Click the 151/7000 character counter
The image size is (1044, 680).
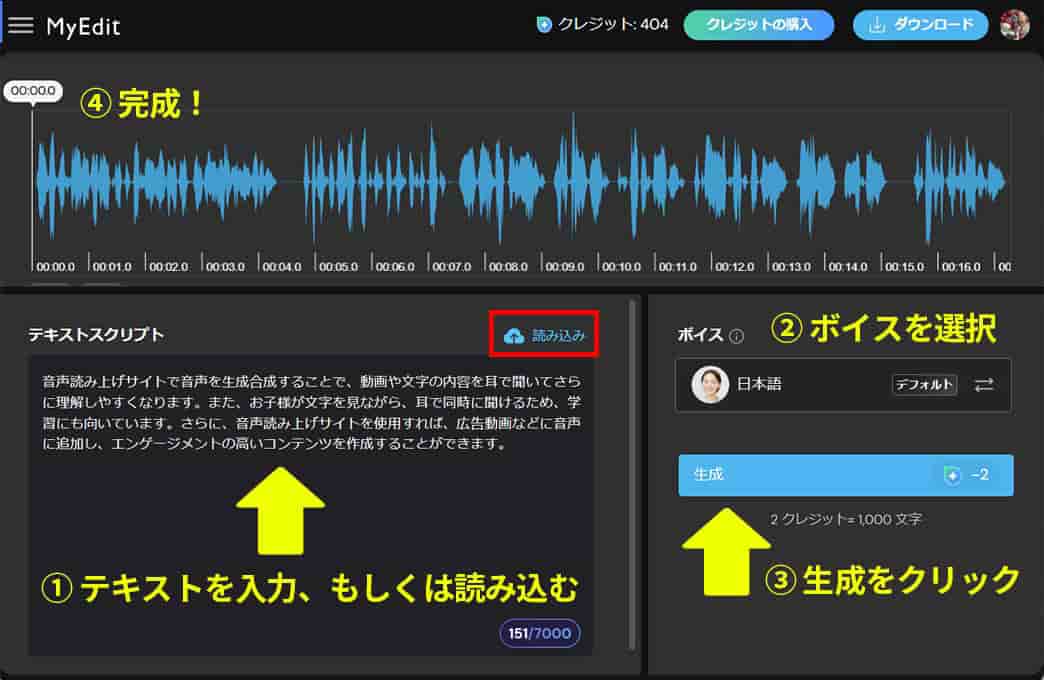coord(540,634)
